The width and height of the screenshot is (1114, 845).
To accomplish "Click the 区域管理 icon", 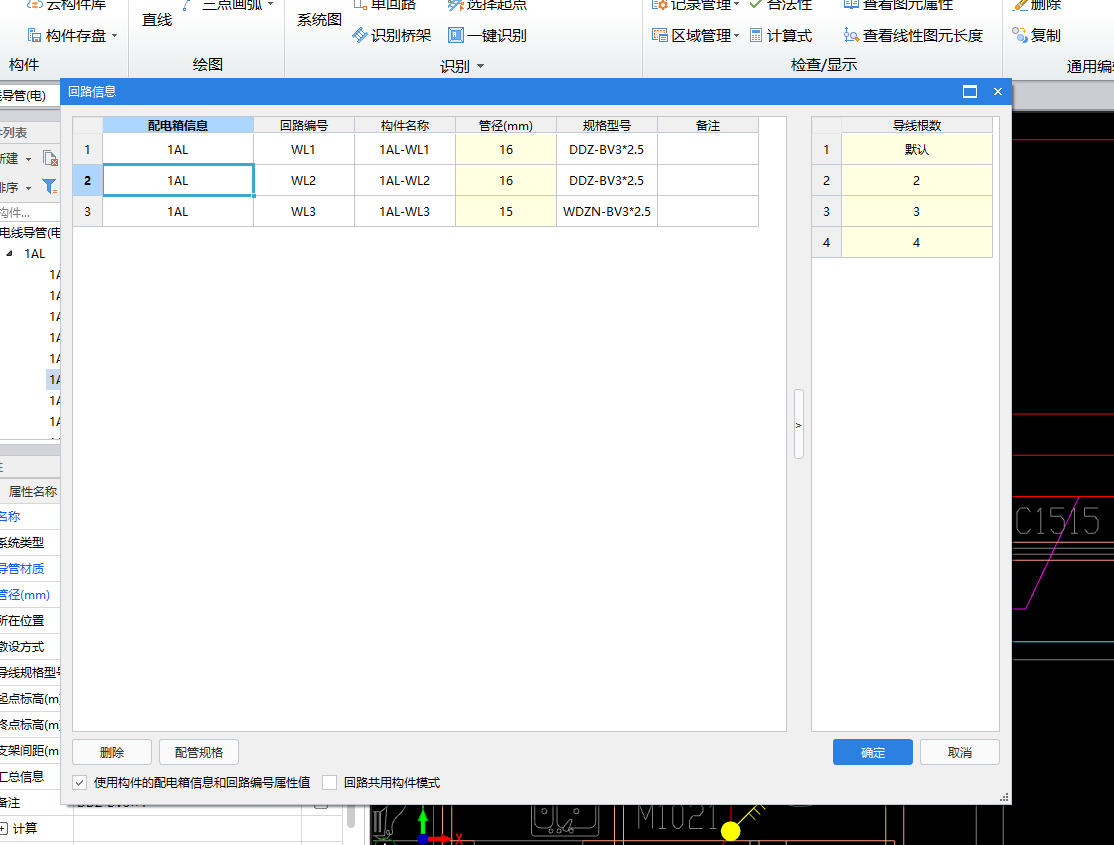I will [660, 35].
